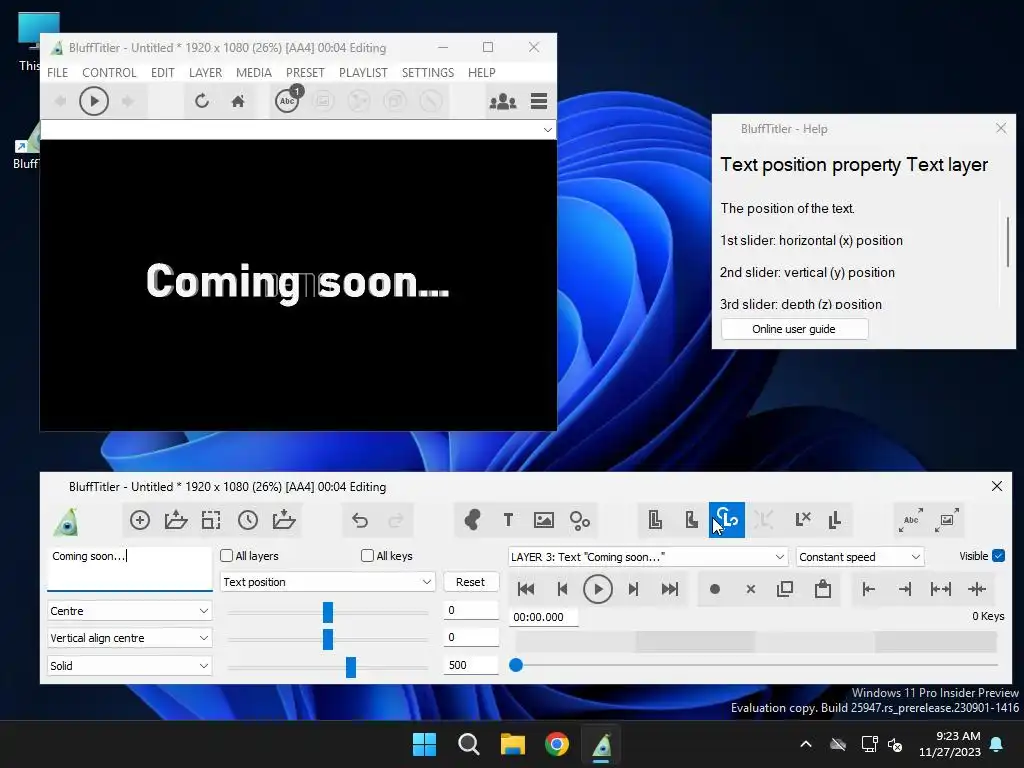Click the change effect blob icon
The image size is (1024, 768).
[472, 520]
